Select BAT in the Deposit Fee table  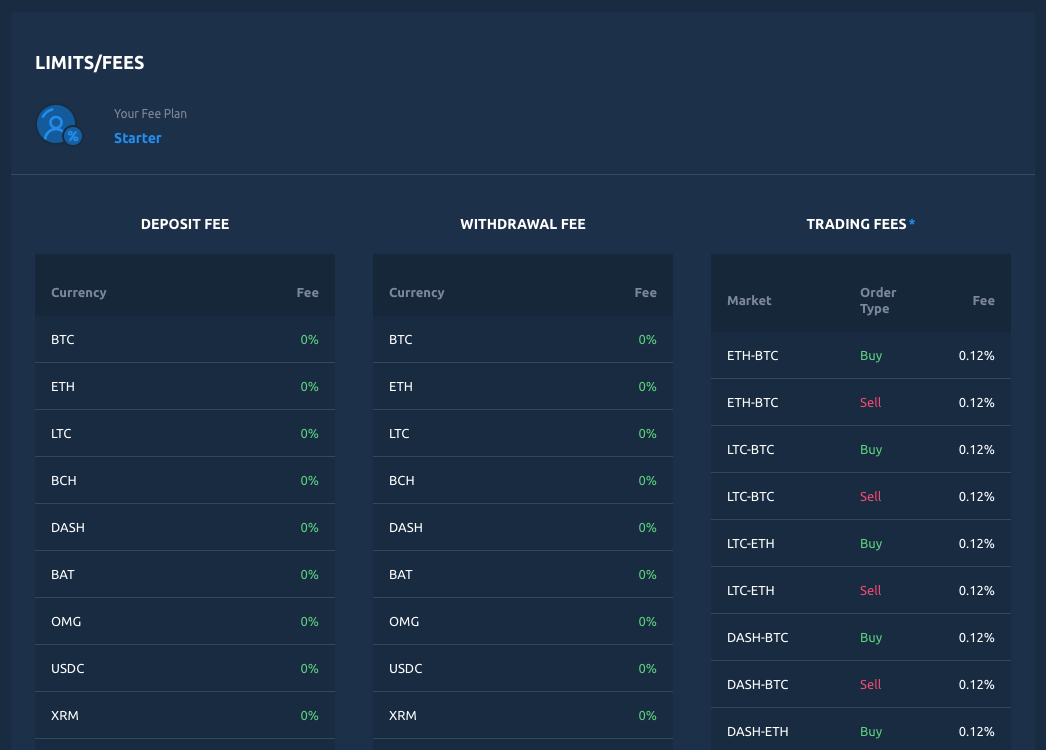coord(63,575)
